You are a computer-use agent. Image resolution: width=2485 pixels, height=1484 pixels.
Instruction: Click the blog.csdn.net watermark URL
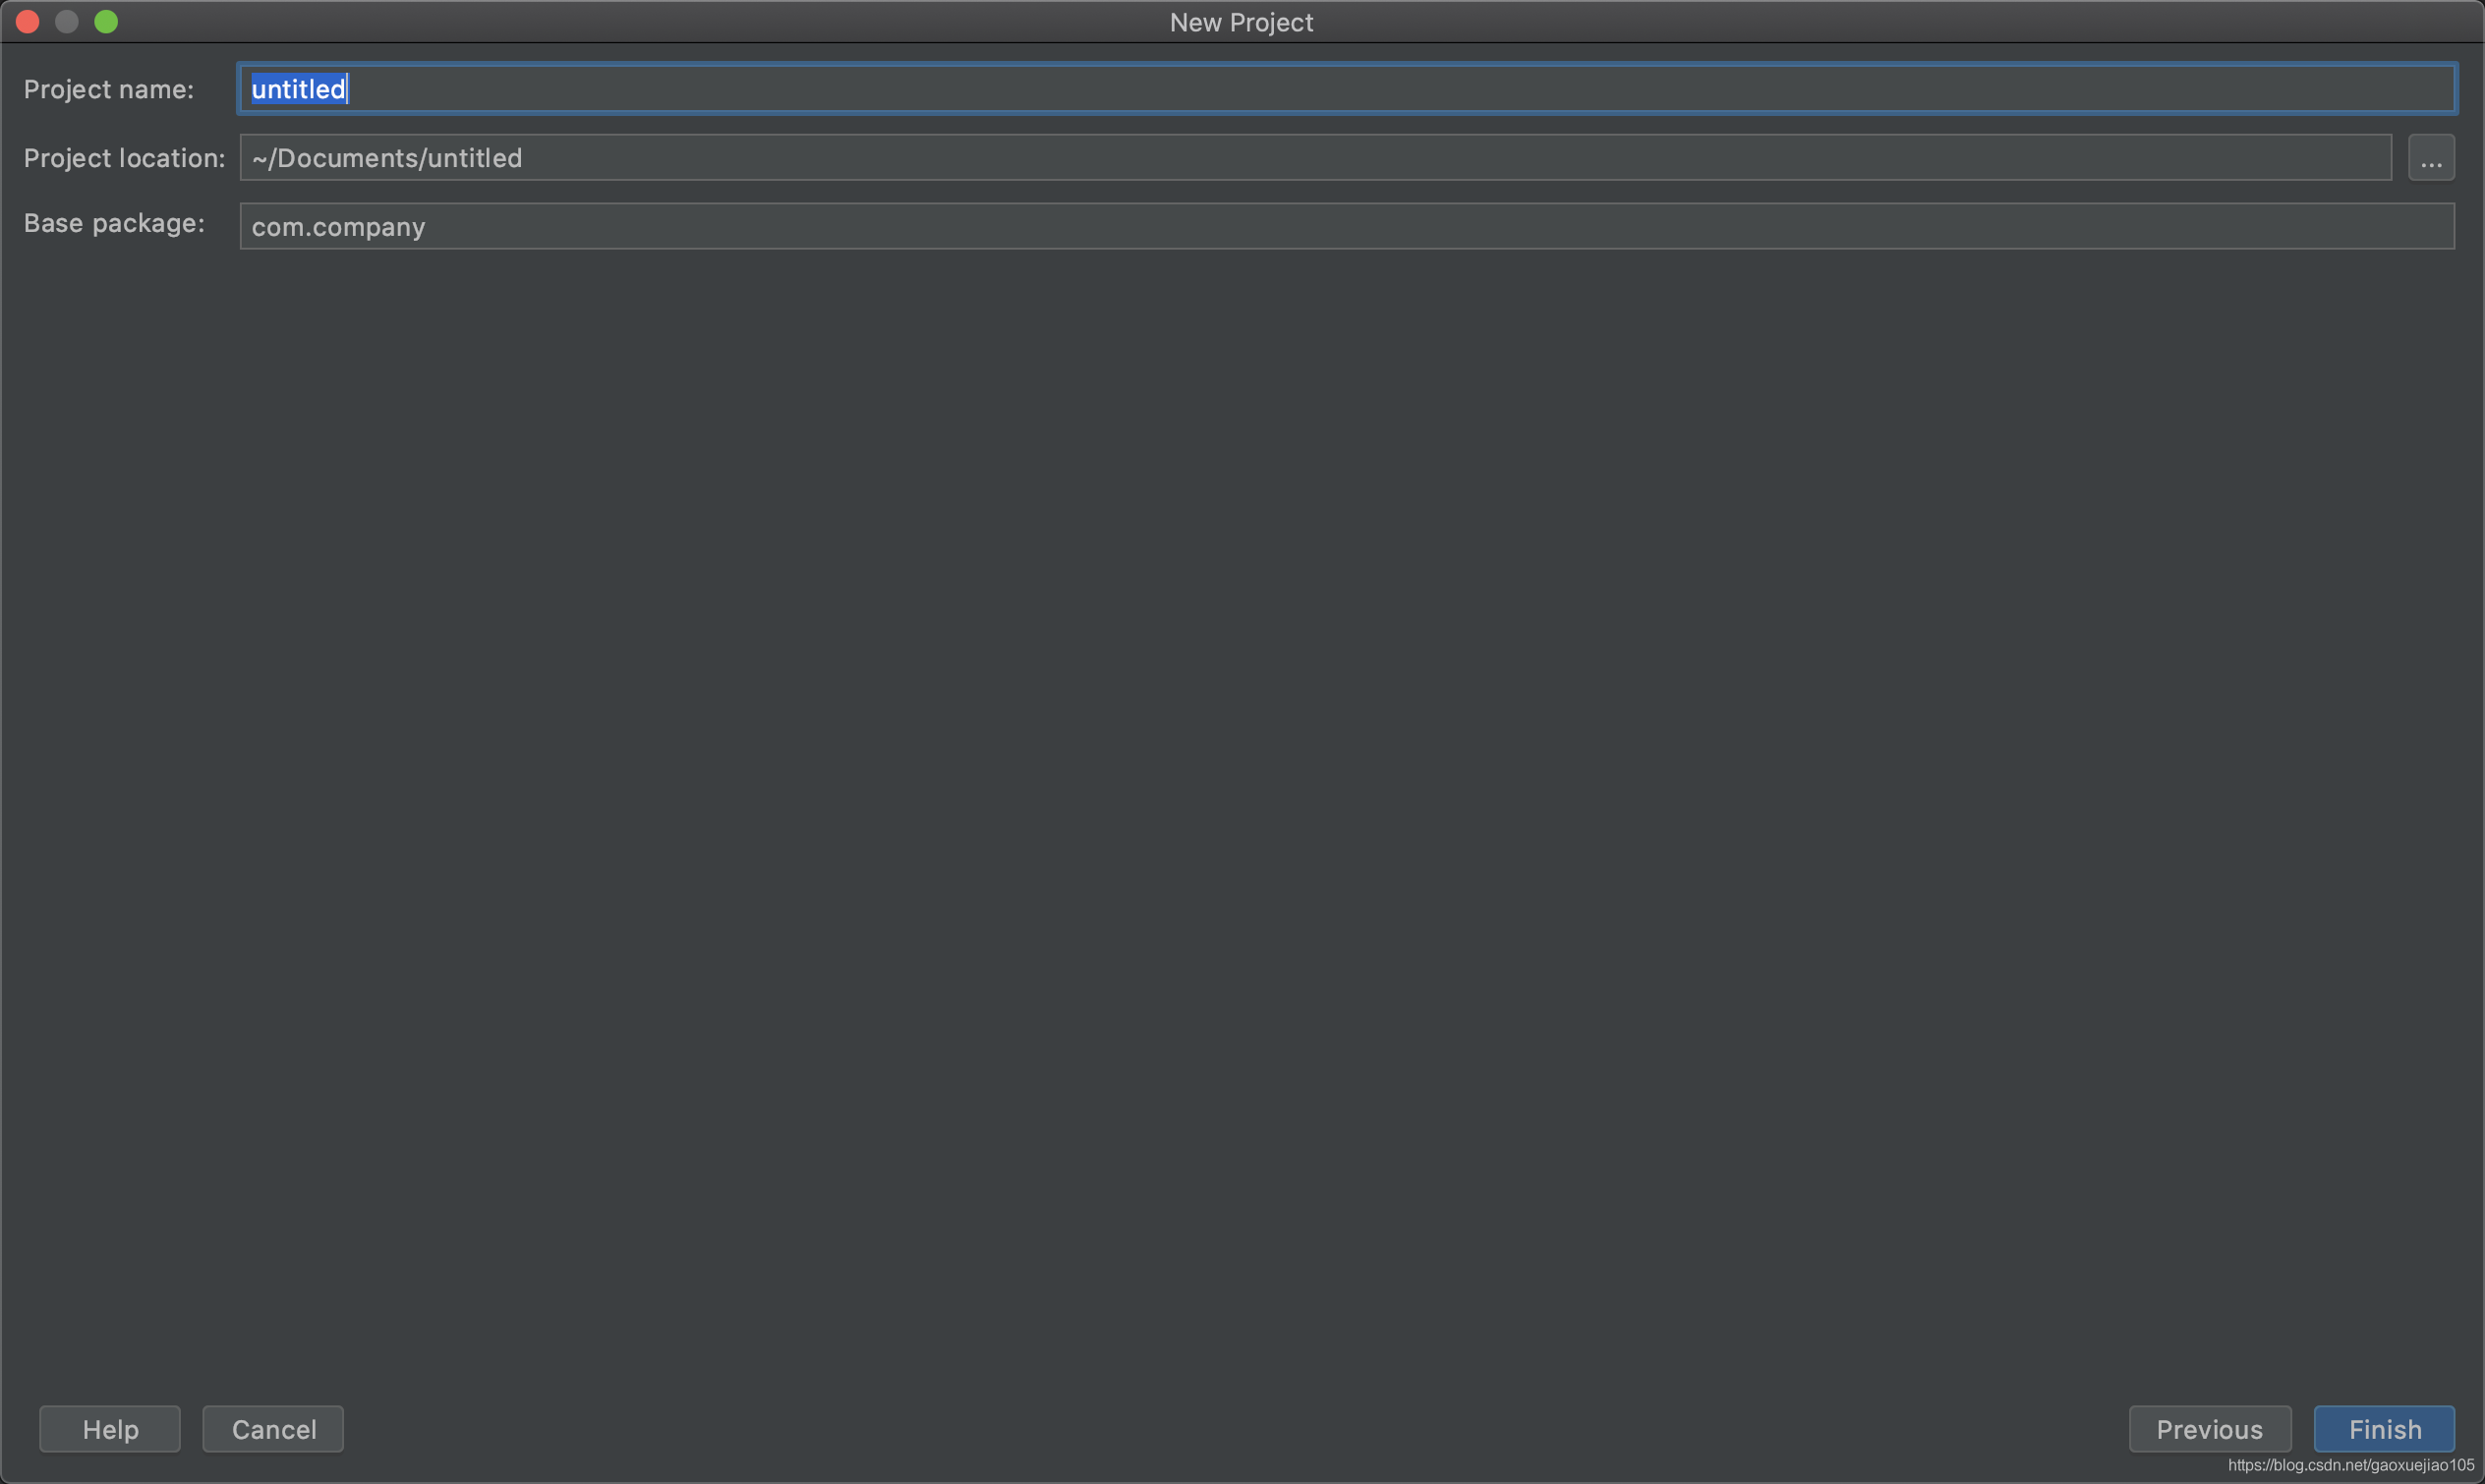[x=2350, y=1465]
